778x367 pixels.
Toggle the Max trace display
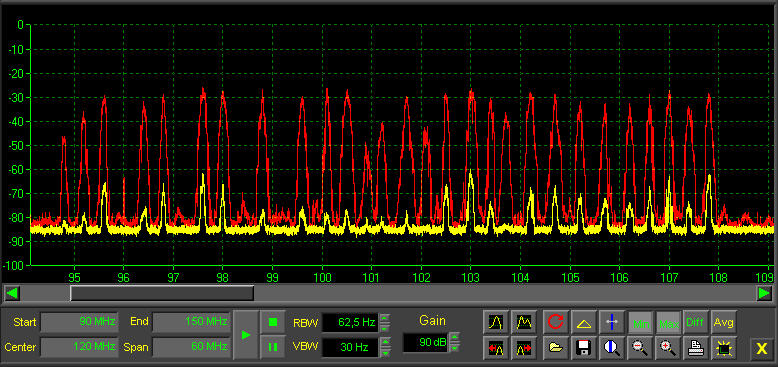[668, 322]
